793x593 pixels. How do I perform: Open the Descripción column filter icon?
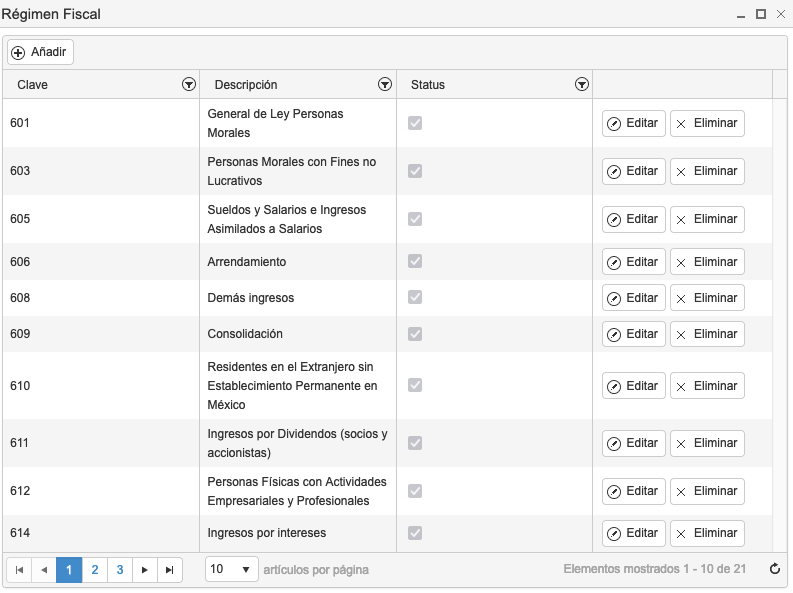click(385, 84)
